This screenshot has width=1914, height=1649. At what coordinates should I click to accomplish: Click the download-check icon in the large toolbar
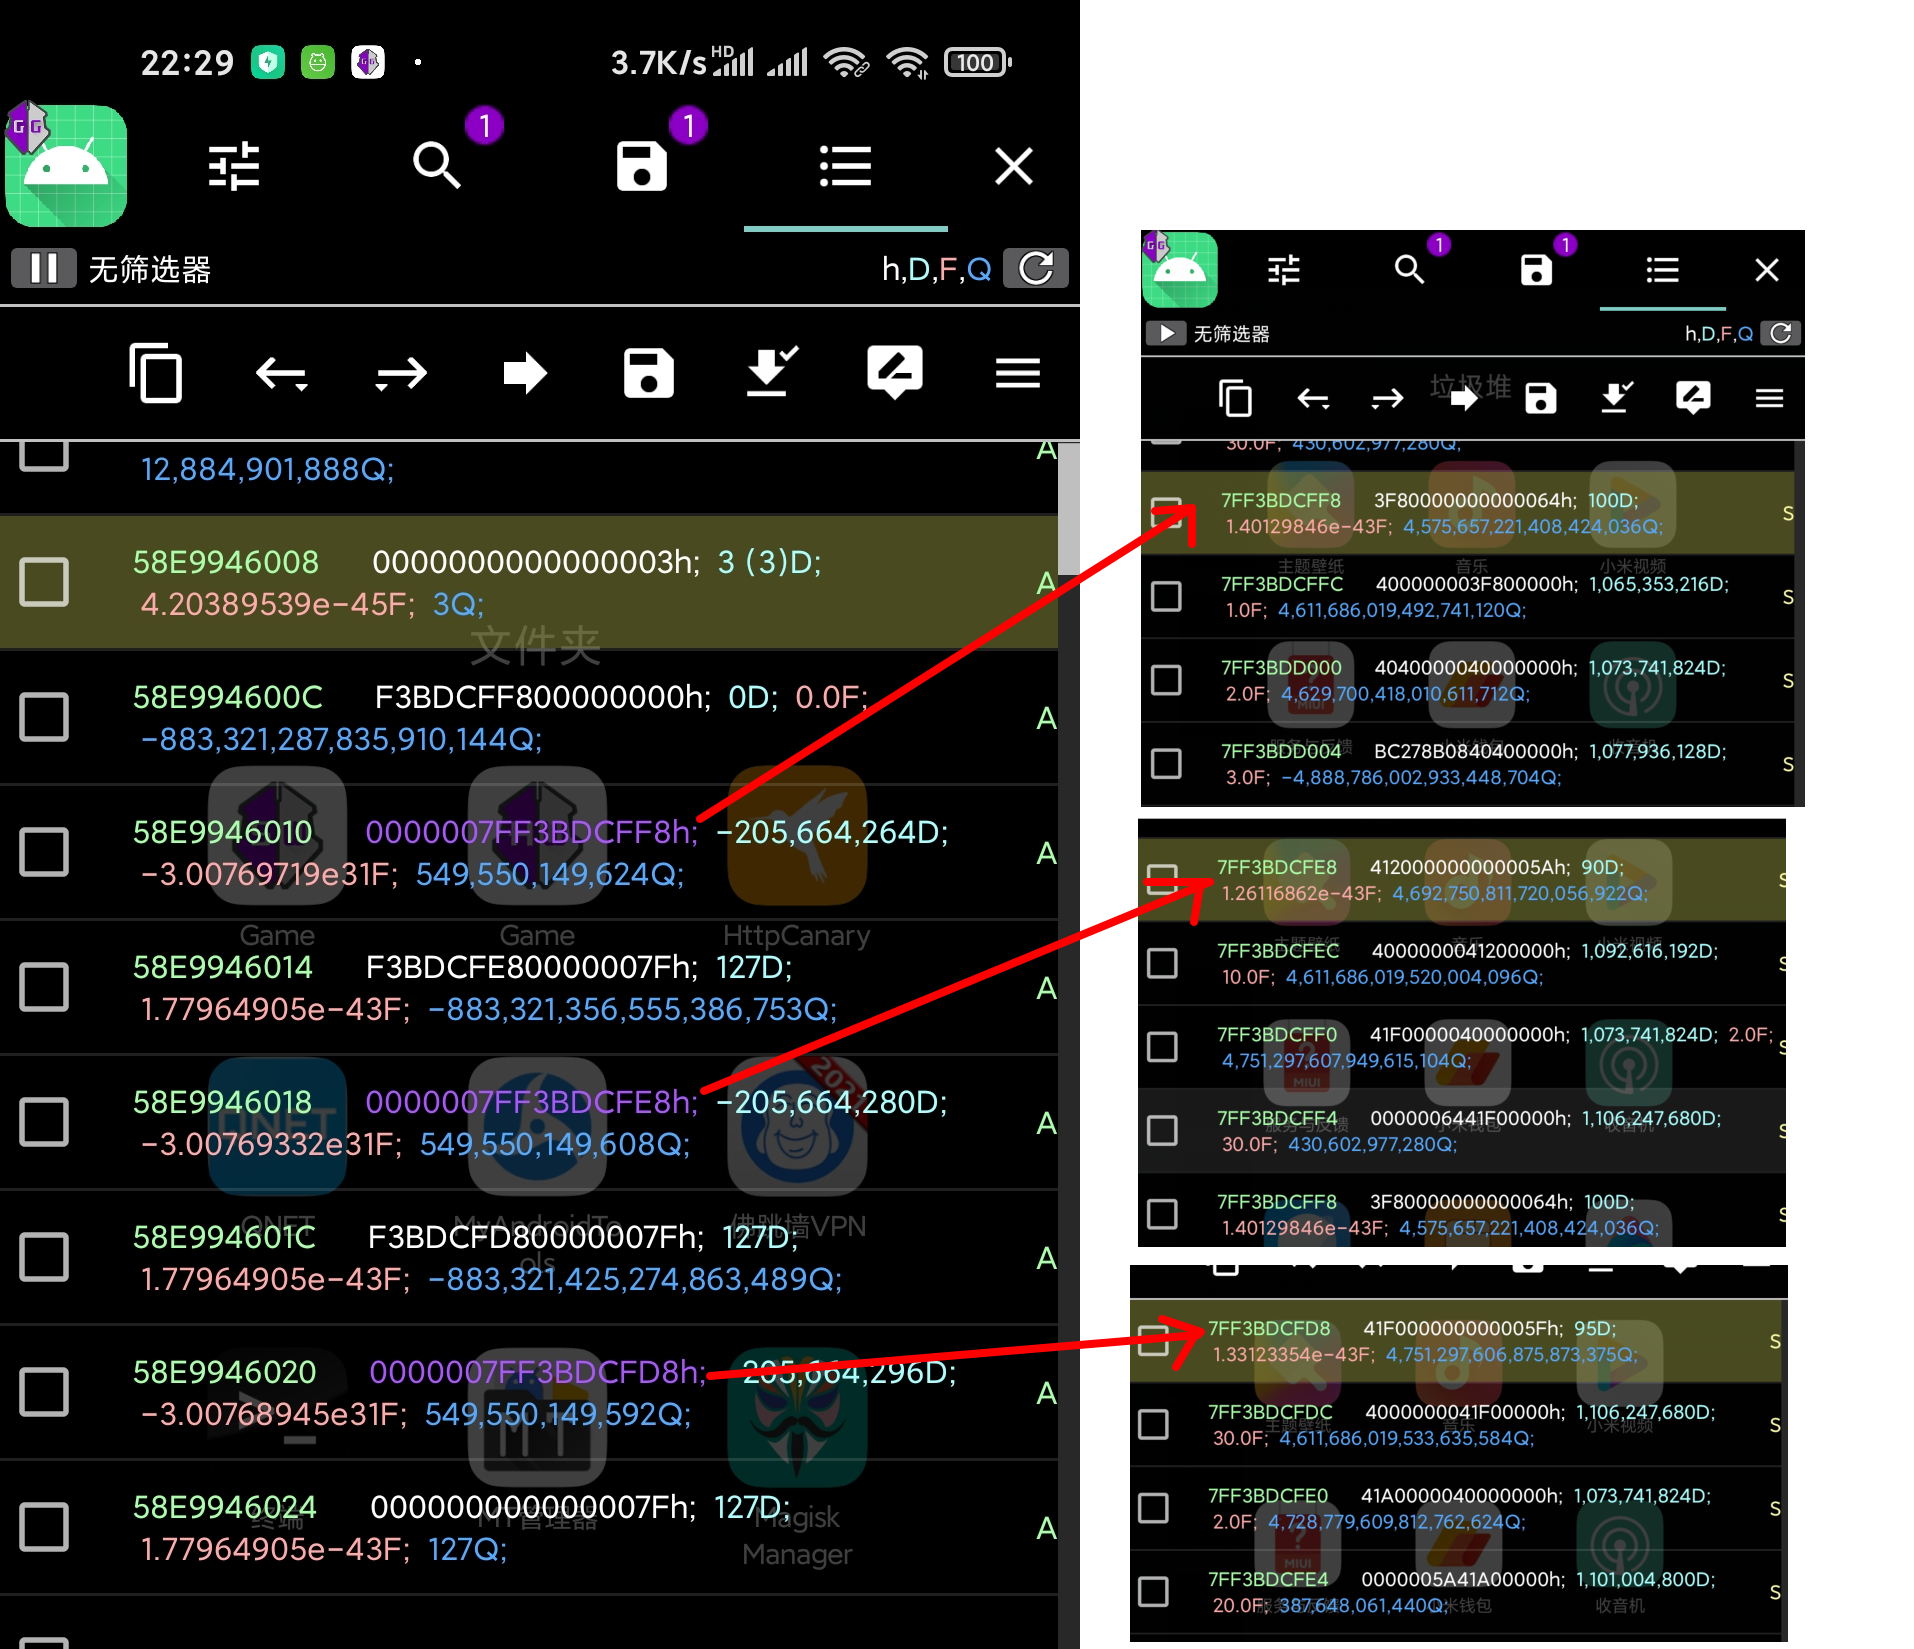tap(771, 372)
